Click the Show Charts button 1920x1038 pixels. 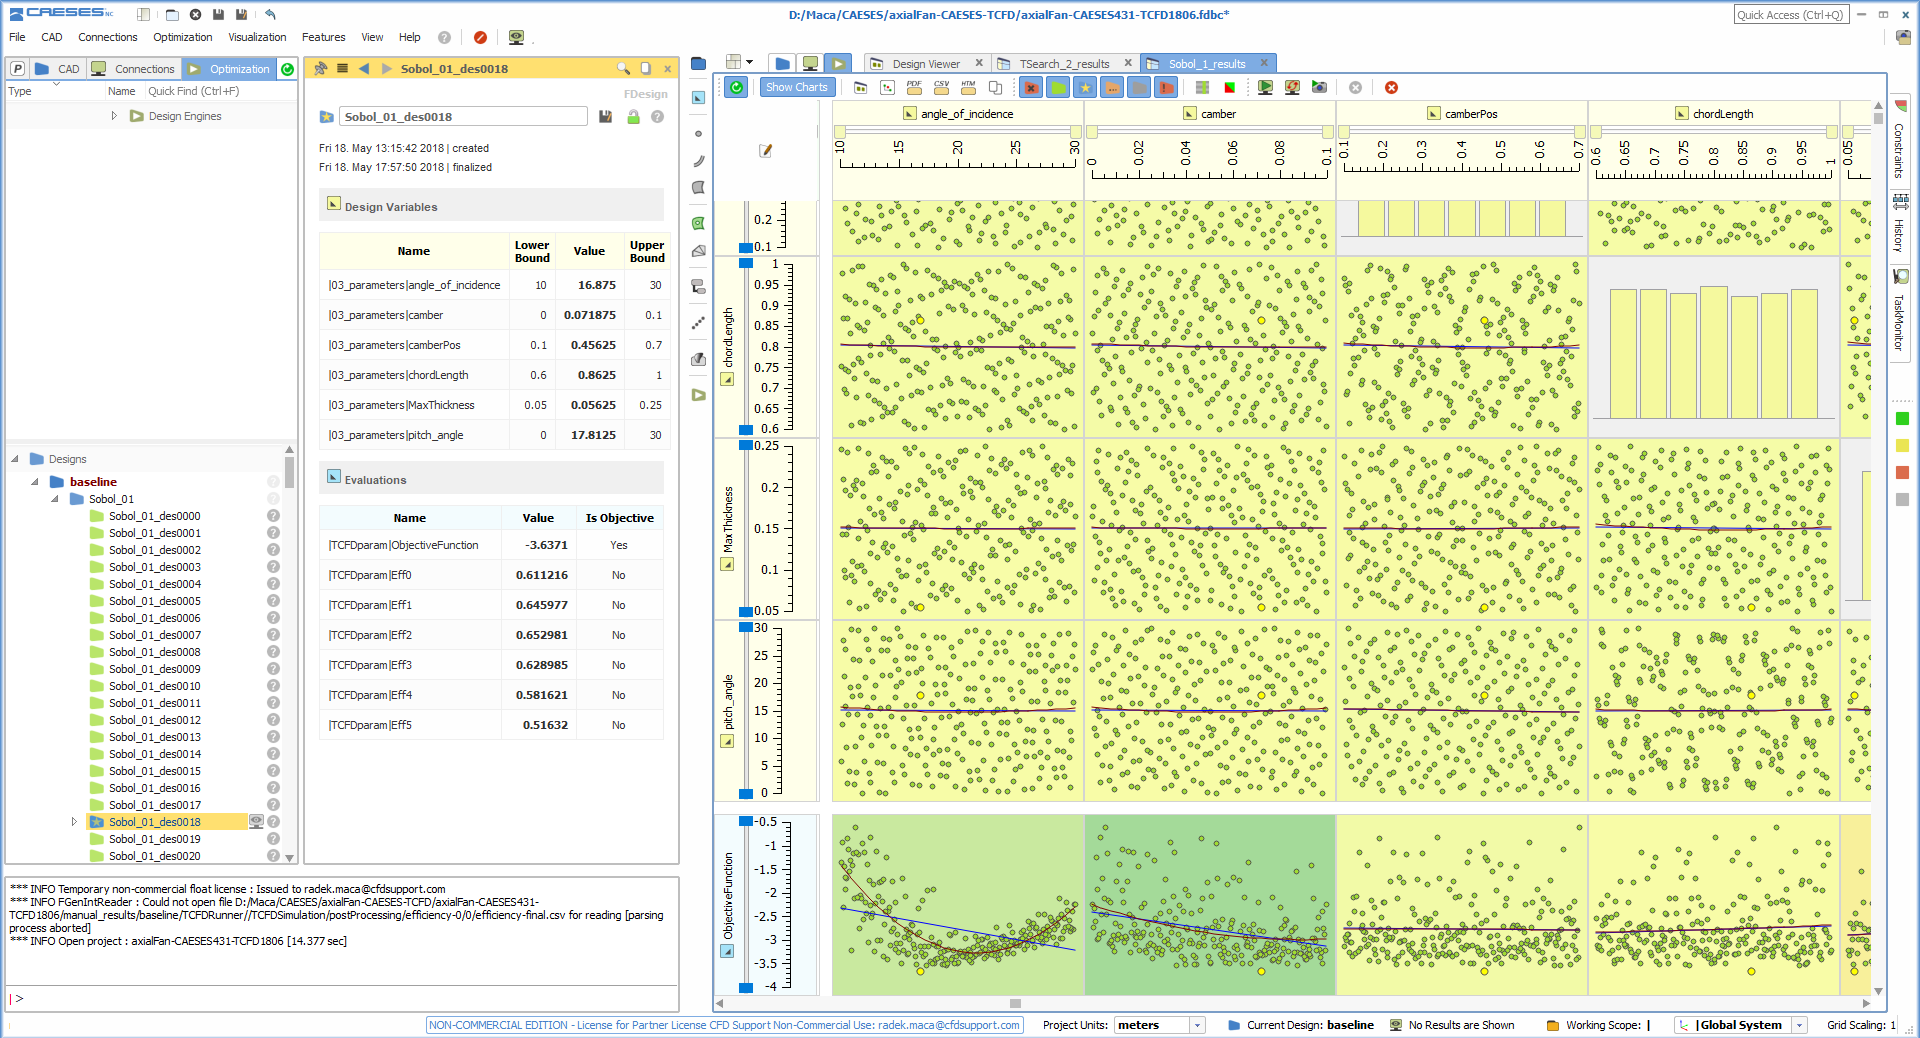(796, 87)
